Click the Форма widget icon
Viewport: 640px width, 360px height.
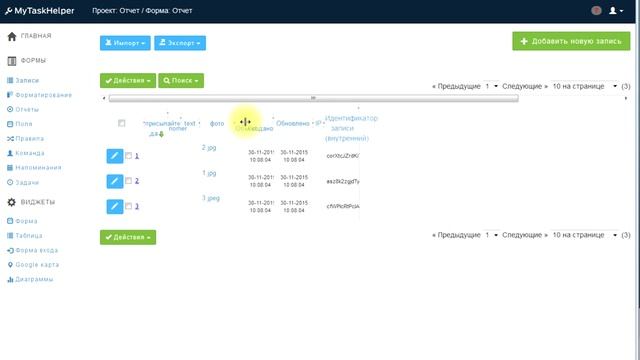pos(10,221)
